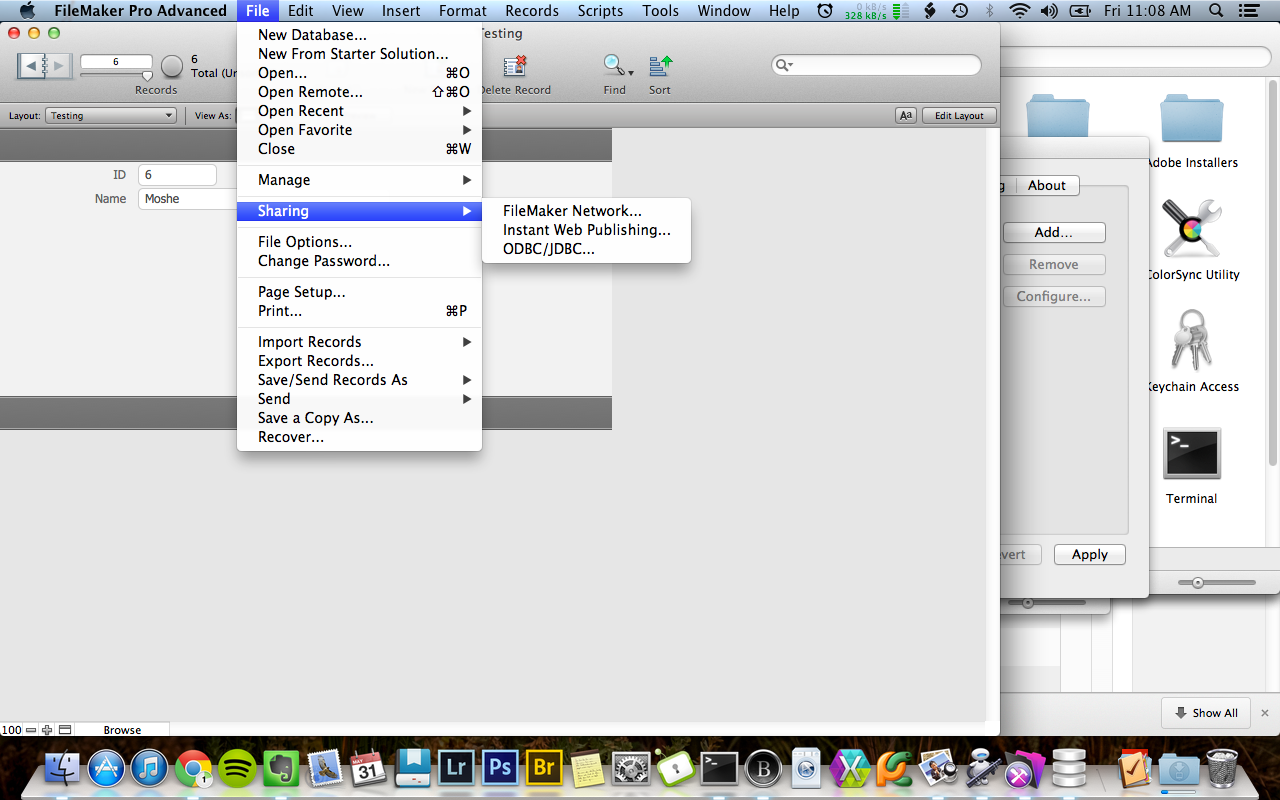Open Finder from the Dock
1280x800 pixels.
(x=63, y=768)
